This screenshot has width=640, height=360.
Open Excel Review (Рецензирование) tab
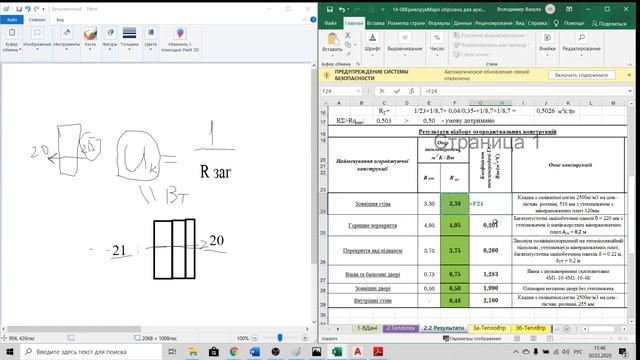click(x=493, y=23)
